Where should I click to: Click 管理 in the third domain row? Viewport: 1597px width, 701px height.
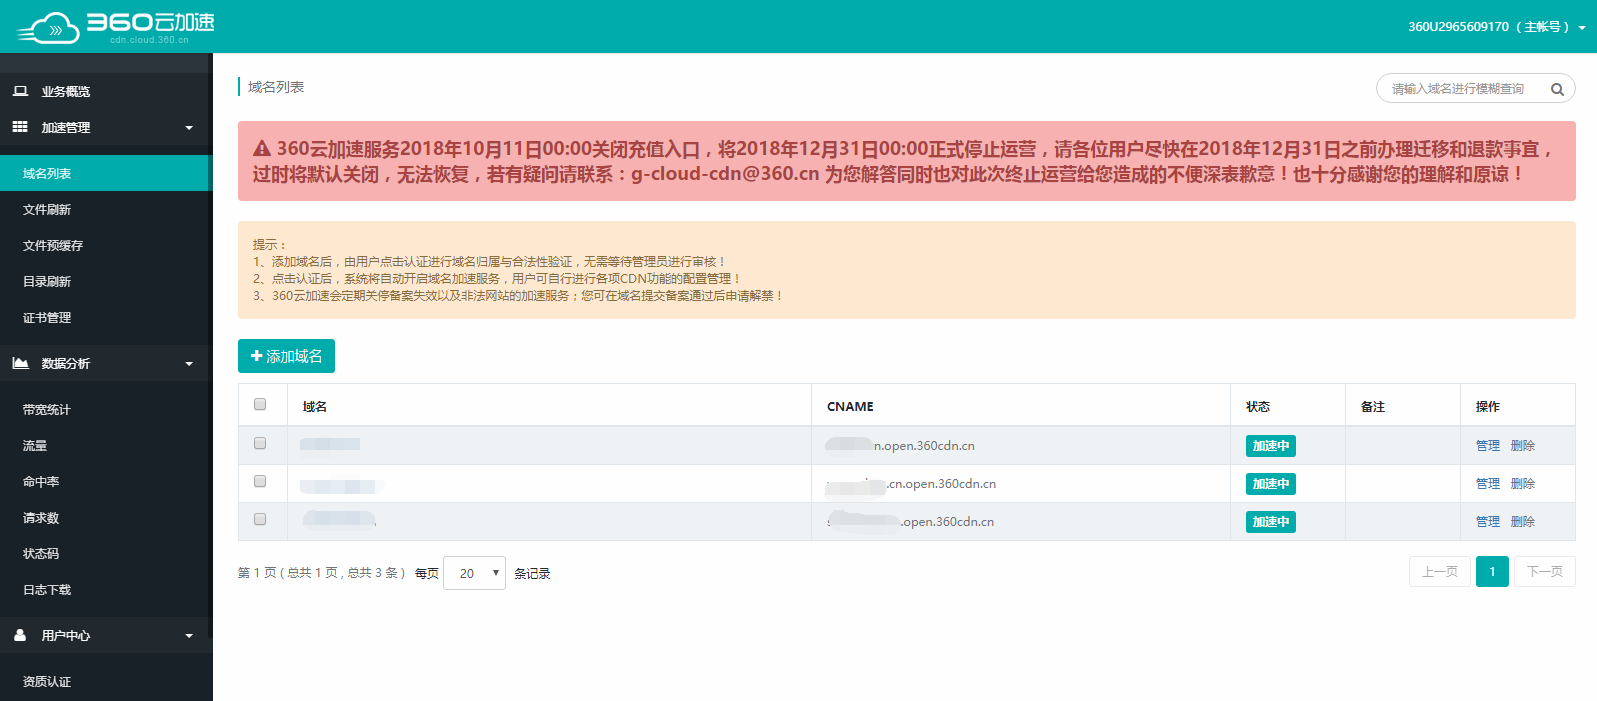point(1488,522)
